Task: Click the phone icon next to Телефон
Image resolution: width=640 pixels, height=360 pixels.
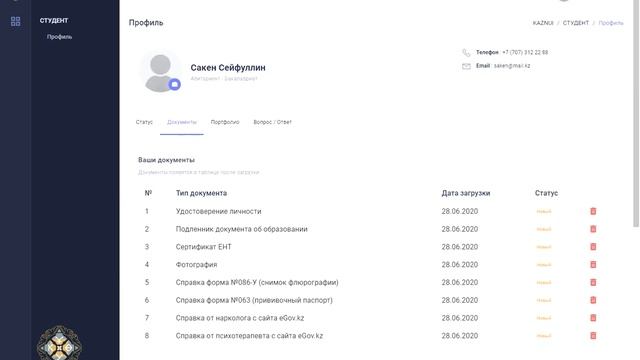Action: [x=466, y=53]
